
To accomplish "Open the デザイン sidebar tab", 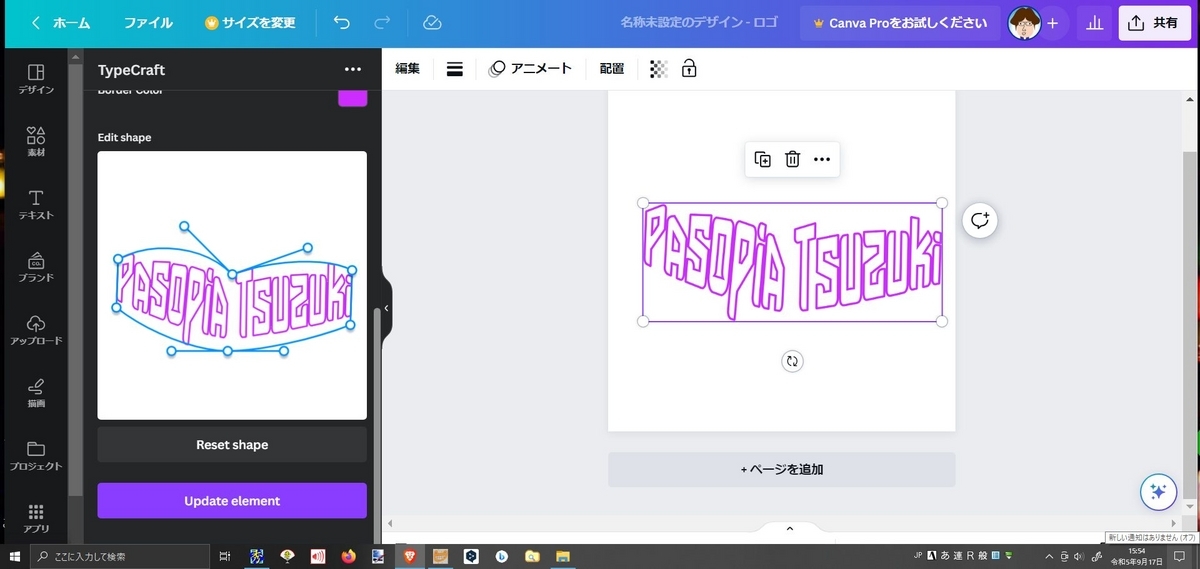I will click(36, 79).
